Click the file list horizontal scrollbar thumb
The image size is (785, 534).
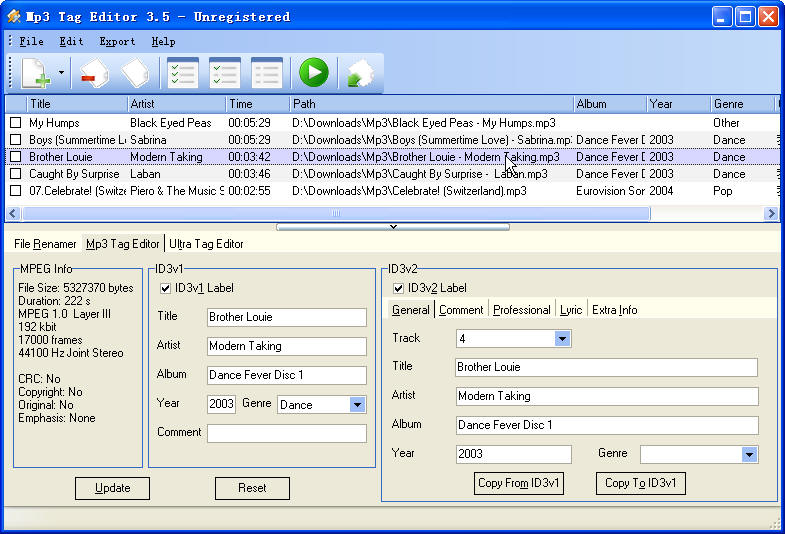click(336, 214)
